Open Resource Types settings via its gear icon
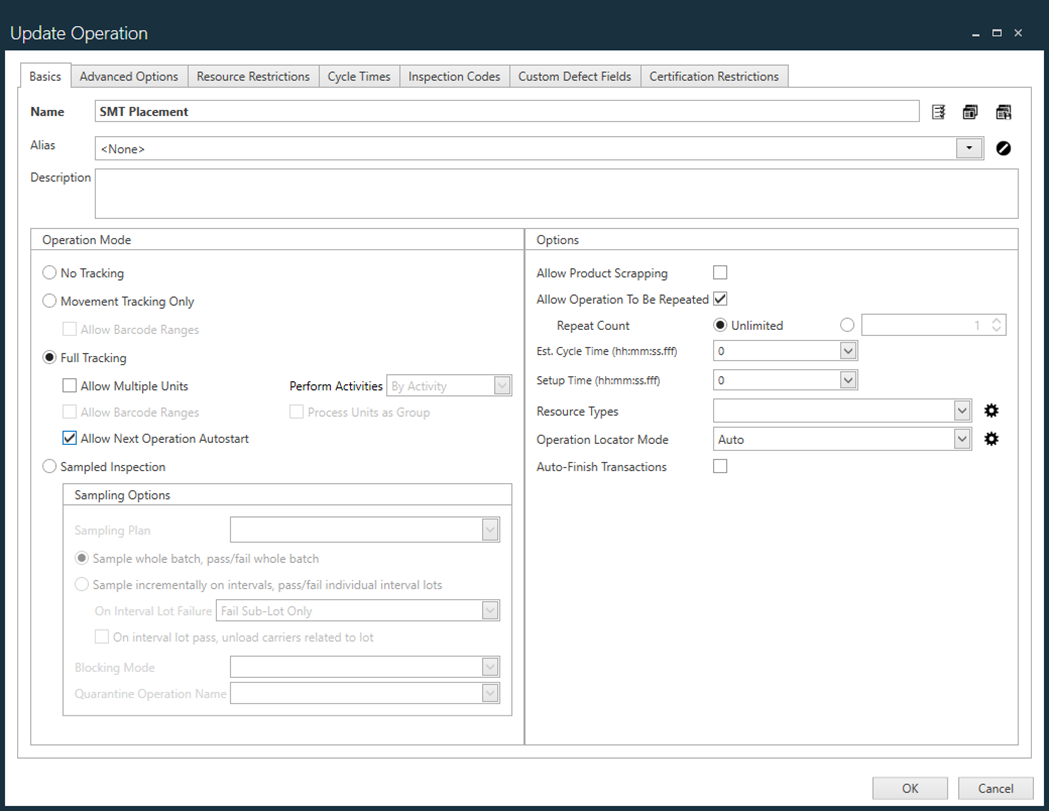 (991, 410)
